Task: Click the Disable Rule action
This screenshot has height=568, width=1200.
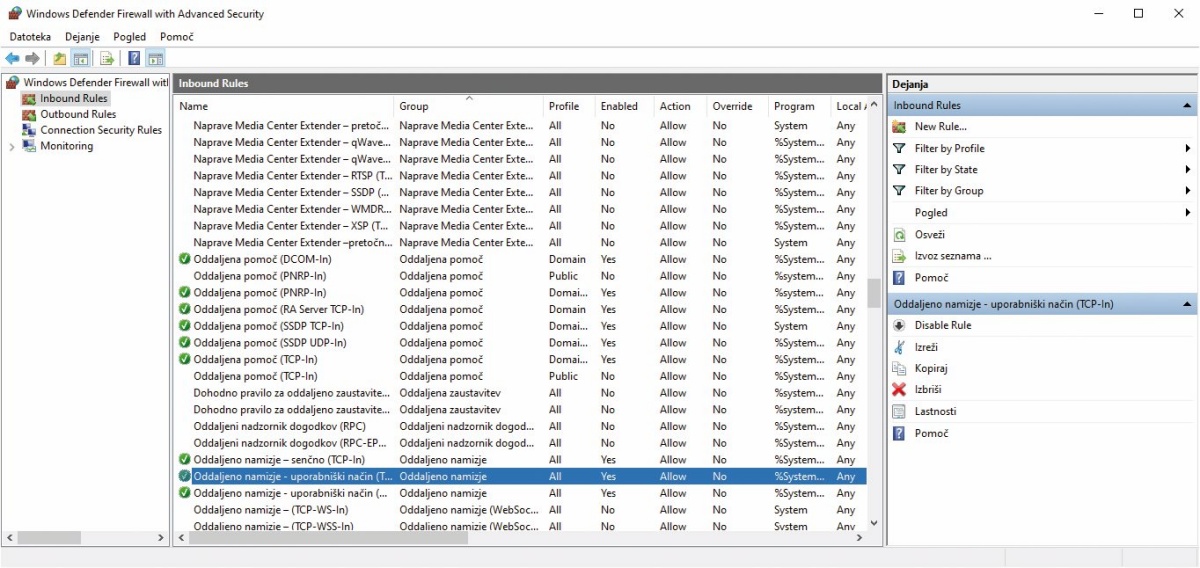Action: click(943, 325)
